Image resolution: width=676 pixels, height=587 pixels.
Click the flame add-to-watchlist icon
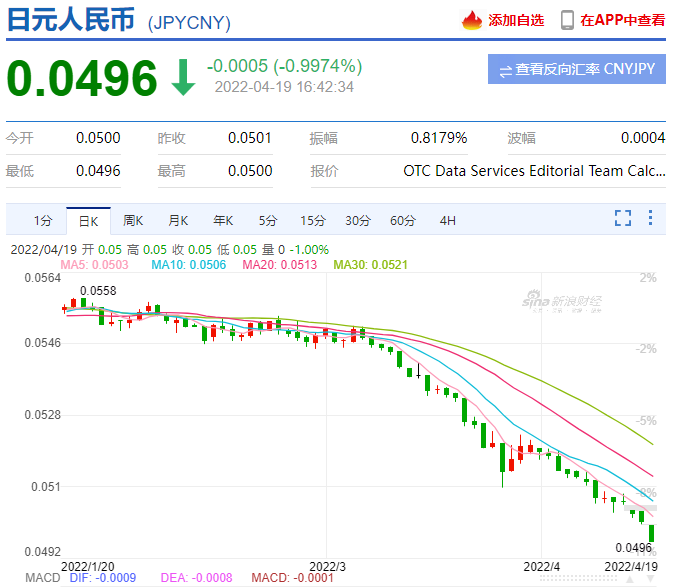(472, 20)
